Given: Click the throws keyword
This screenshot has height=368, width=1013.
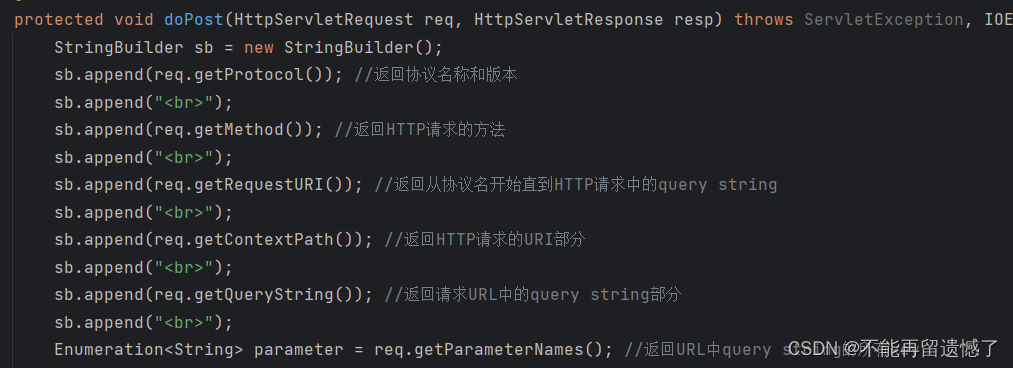Looking at the screenshot, I should click(764, 19).
